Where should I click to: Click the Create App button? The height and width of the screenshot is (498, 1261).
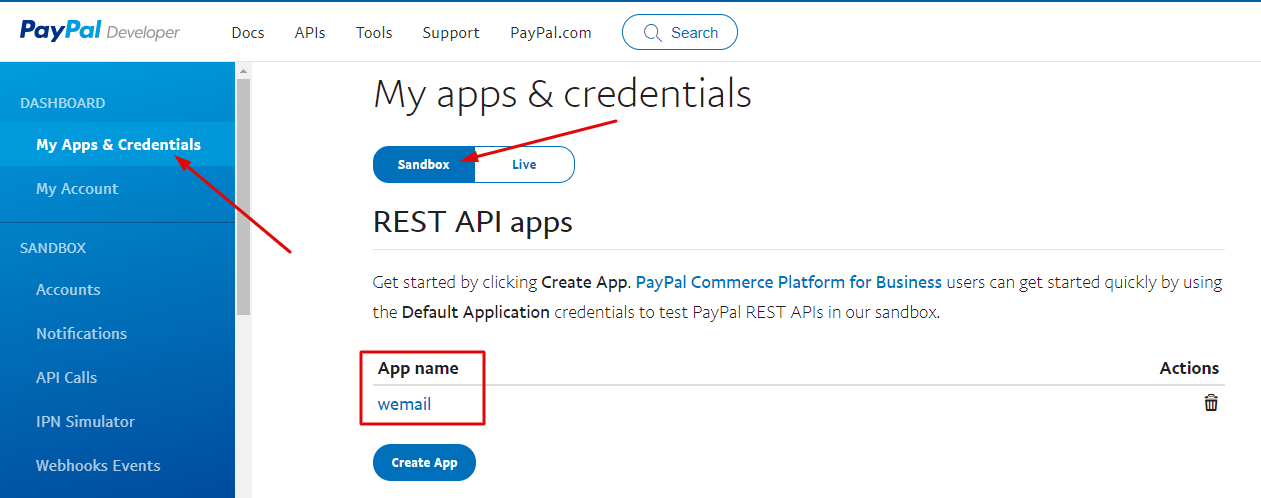tap(424, 463)
